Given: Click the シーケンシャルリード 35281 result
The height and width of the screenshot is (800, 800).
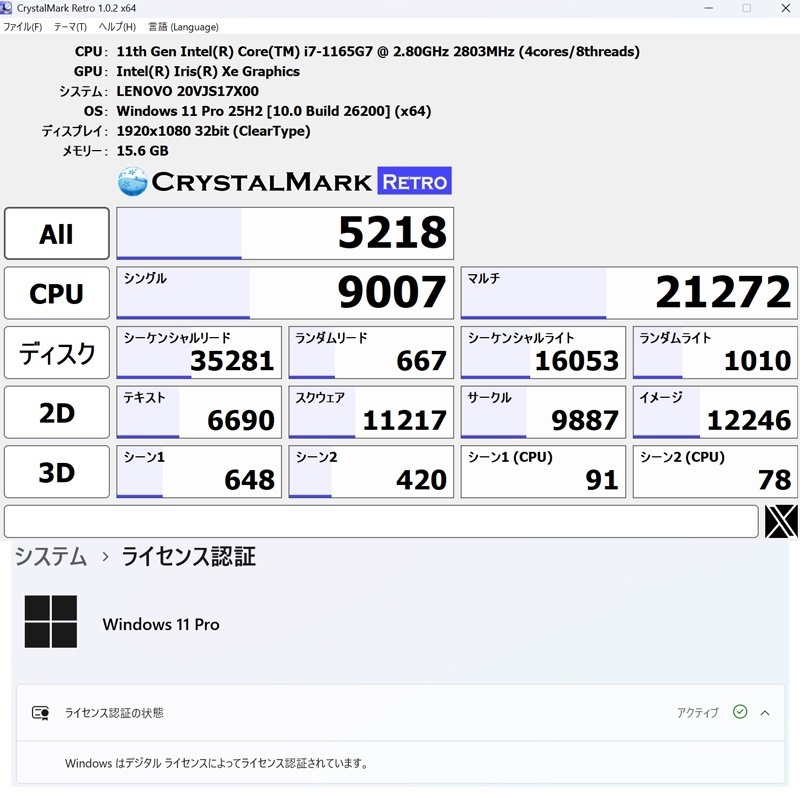Looking at the screenshot, I should coord(199,353).
